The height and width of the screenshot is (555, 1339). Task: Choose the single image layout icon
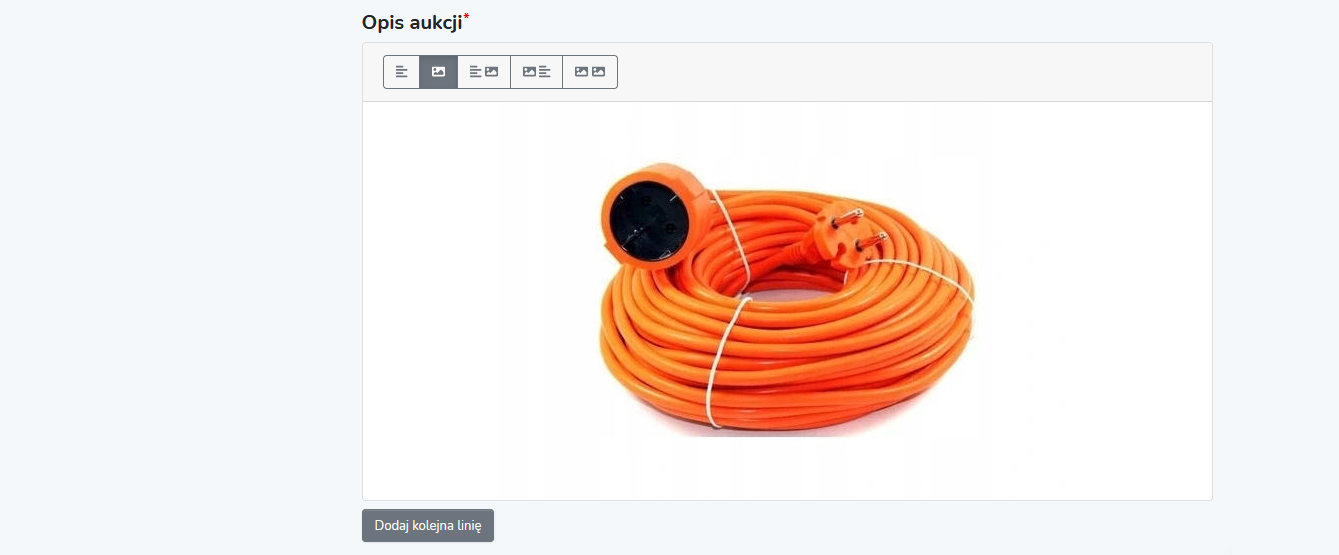(438, 72)
